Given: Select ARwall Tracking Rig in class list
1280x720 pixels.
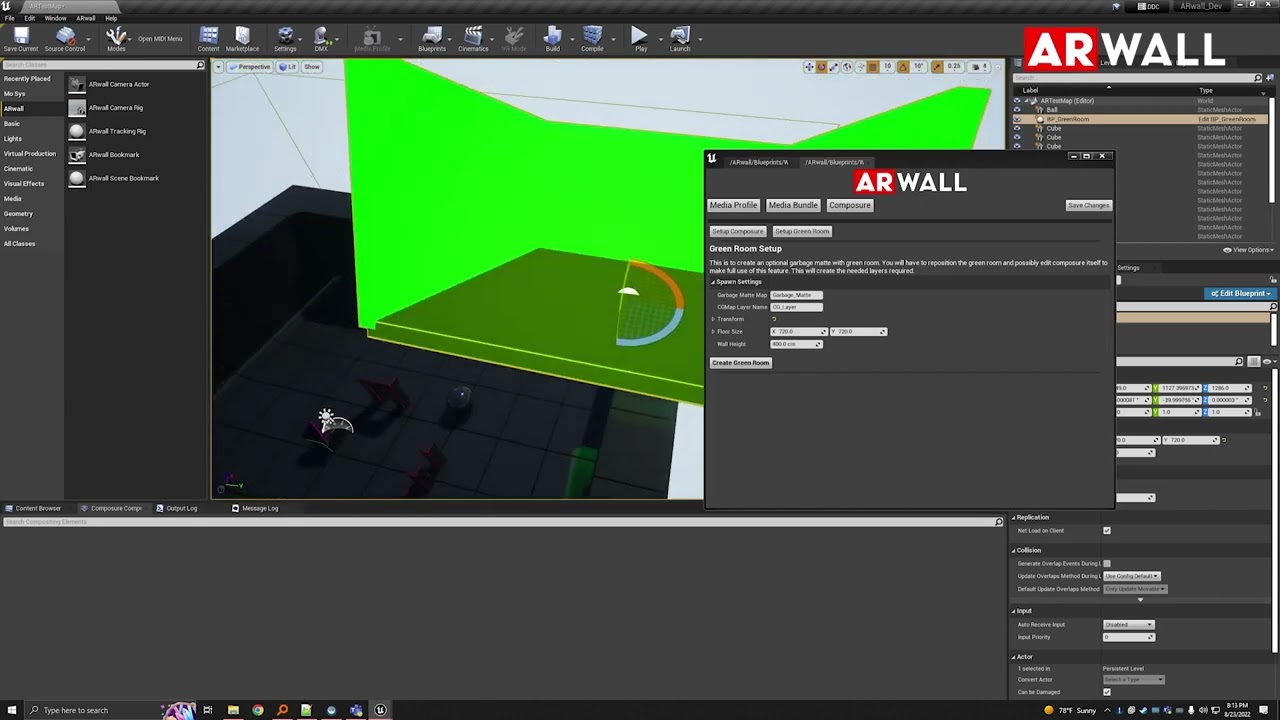Looking at the screenshot, I should coord(117,131).
